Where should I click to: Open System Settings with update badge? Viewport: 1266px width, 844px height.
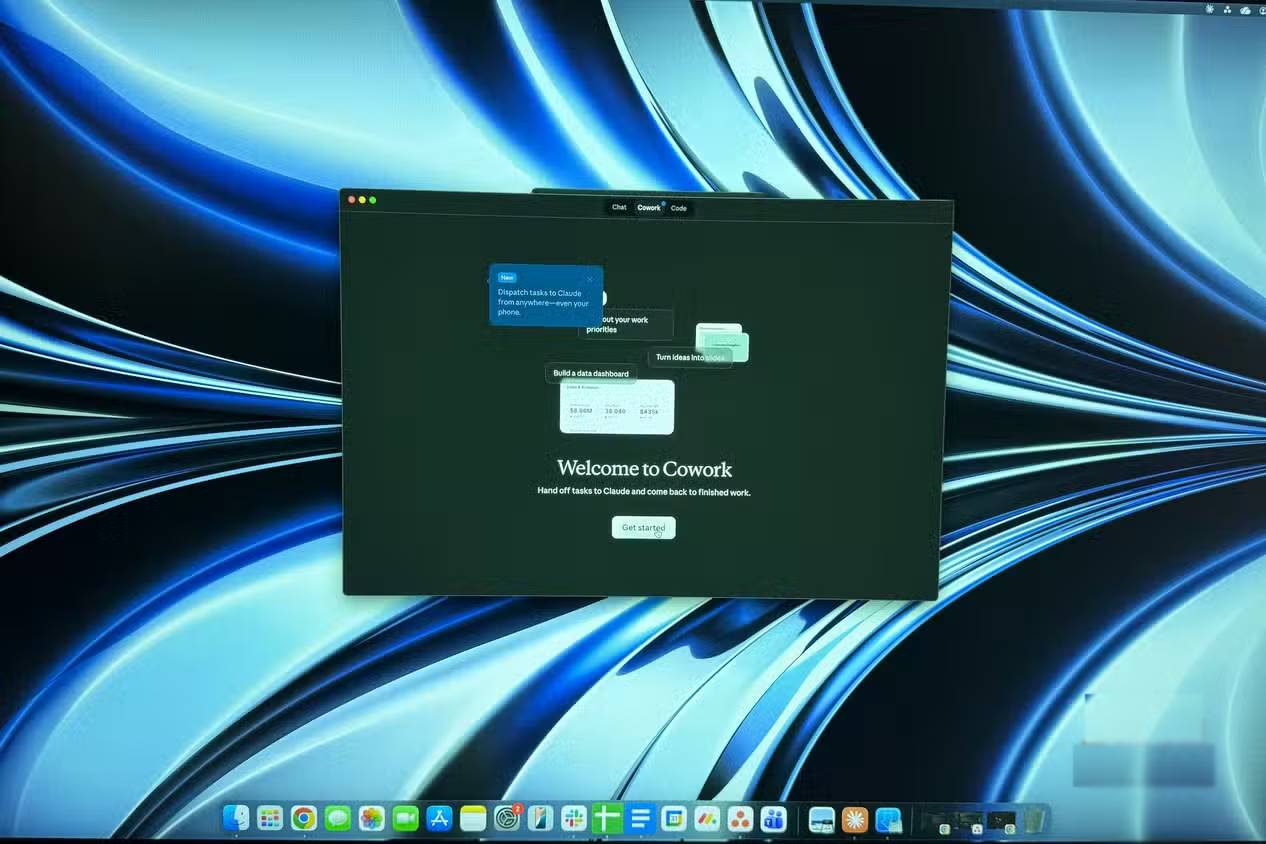pyautogui.click(x=508, y=819)
